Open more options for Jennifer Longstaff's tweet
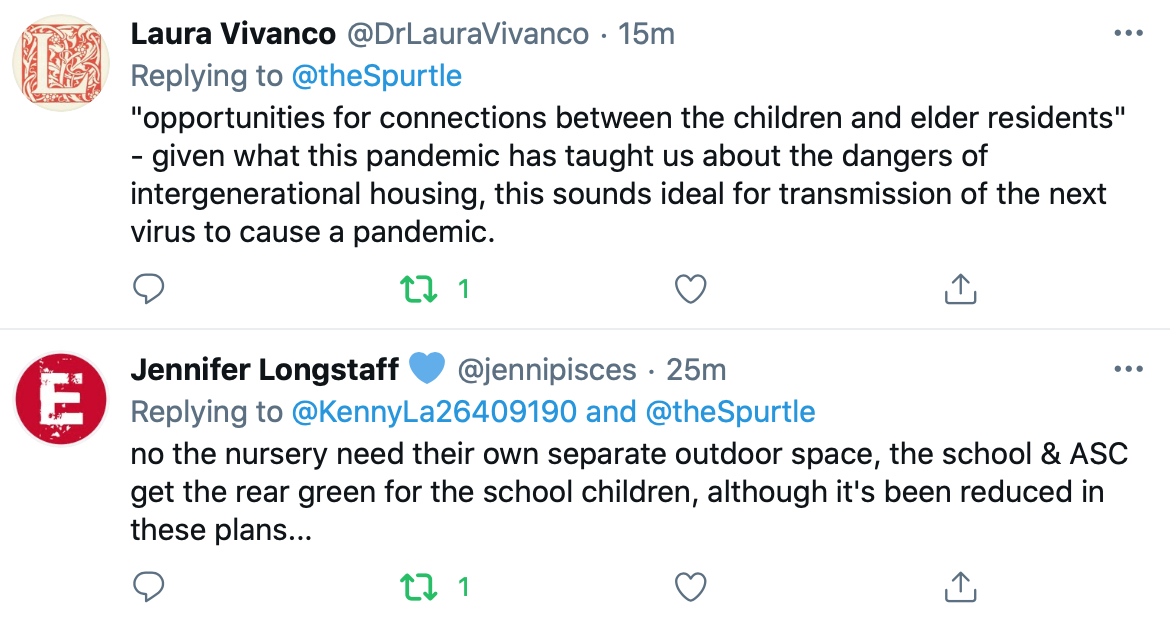This screenshot has width=1170, height=618. [1128, 369]
